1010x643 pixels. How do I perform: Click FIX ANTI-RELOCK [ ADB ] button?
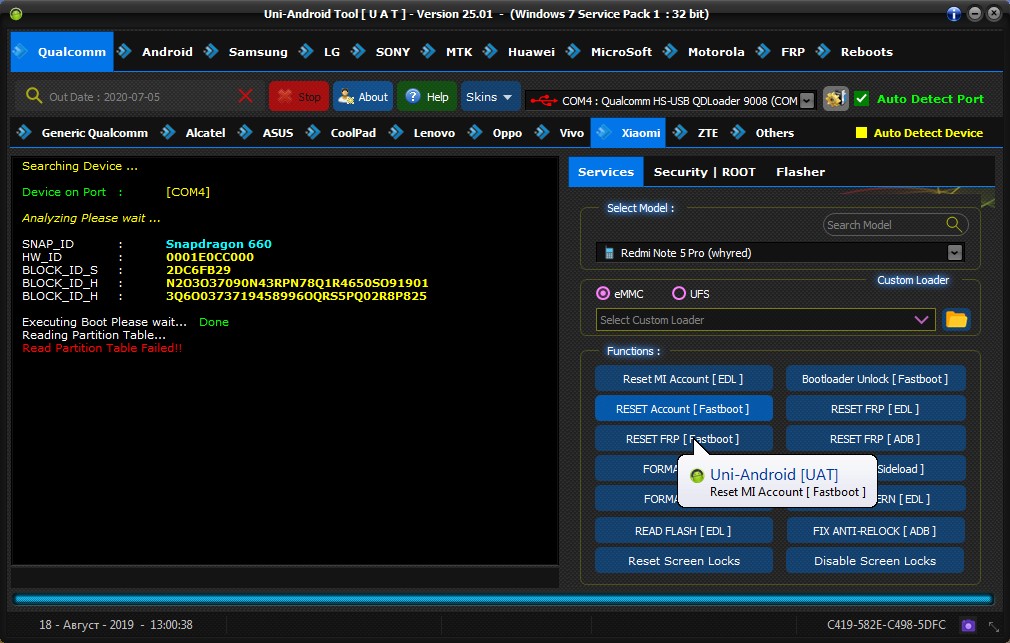(x=875, y=531)
